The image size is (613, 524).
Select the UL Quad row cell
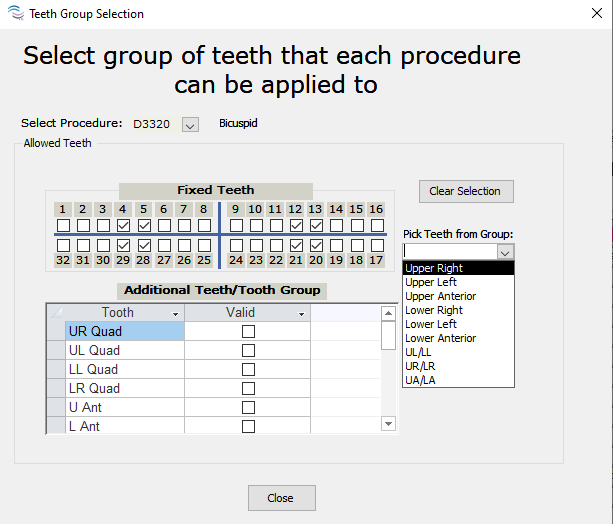pos(124,350)
